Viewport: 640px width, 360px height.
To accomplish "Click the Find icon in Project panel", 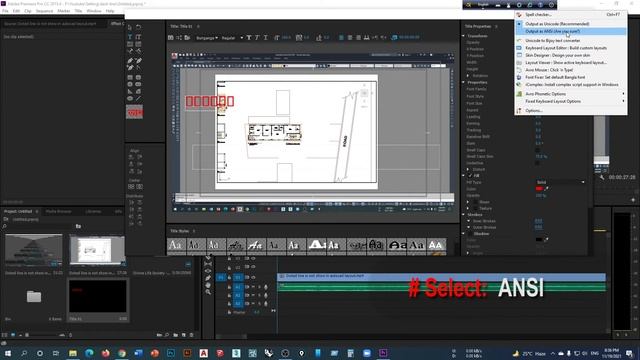I will 167,335.
